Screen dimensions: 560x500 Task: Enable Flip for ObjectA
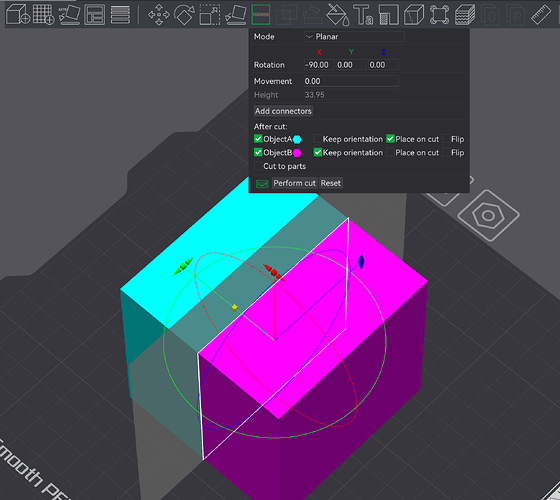pyautogui.click(x=446, y=139)
